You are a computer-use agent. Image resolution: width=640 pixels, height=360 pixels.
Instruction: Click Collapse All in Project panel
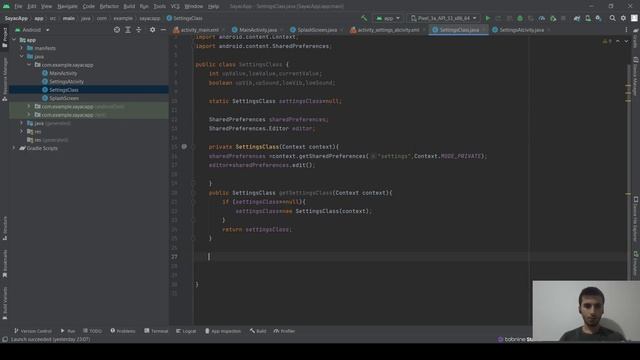(139, 30)
